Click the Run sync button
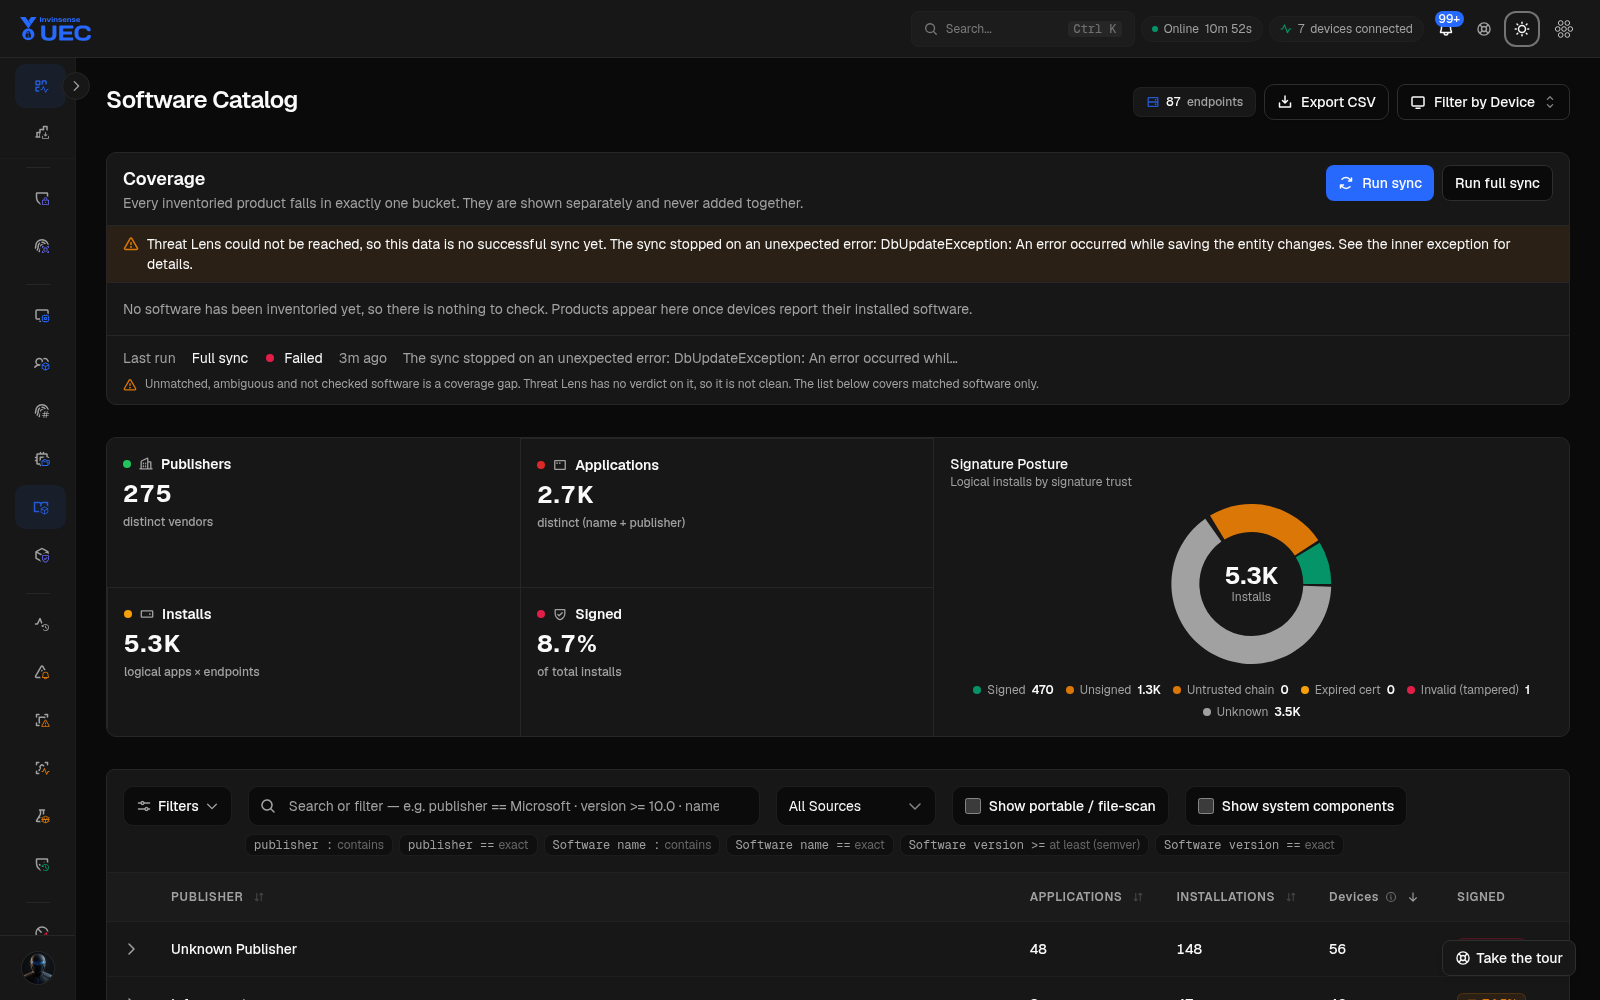 [x=1380, y=183]
